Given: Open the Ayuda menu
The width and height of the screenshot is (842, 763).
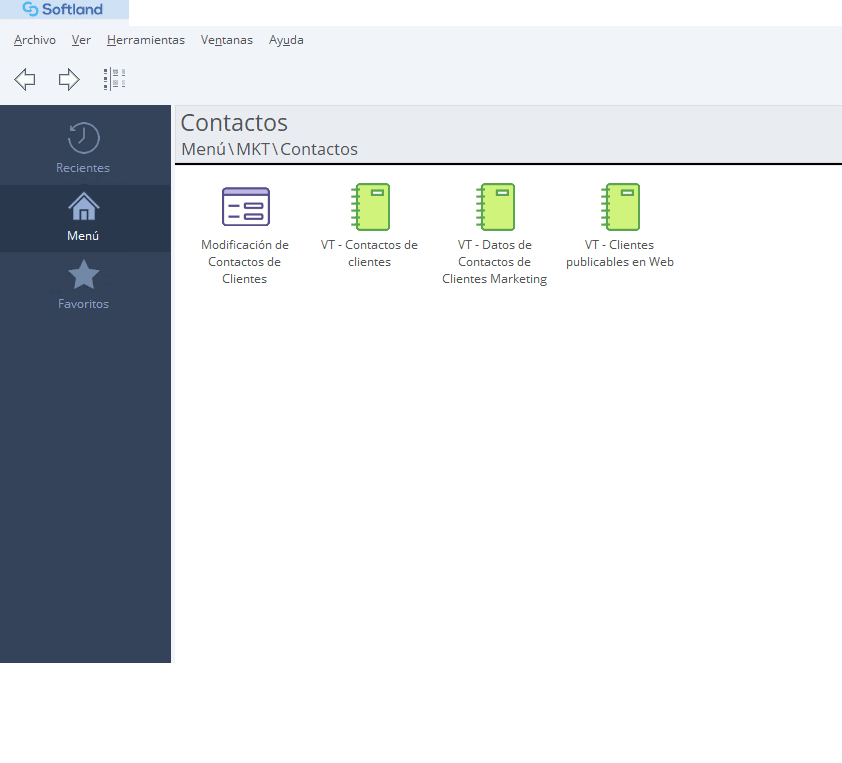Looking at the screenshot, I should (x=286, y=40).
